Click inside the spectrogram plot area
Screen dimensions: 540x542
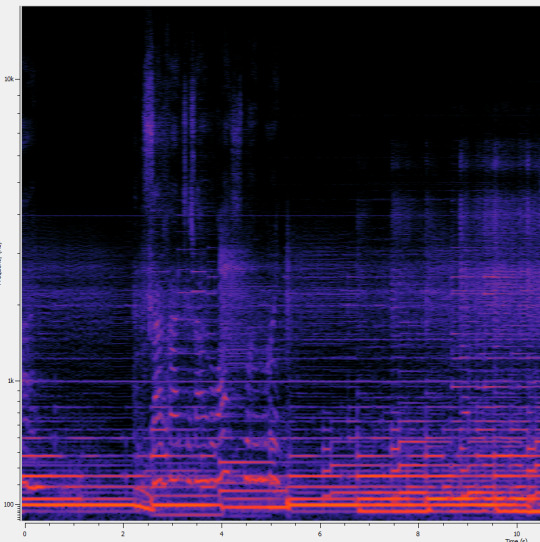(x=281, y=263)
